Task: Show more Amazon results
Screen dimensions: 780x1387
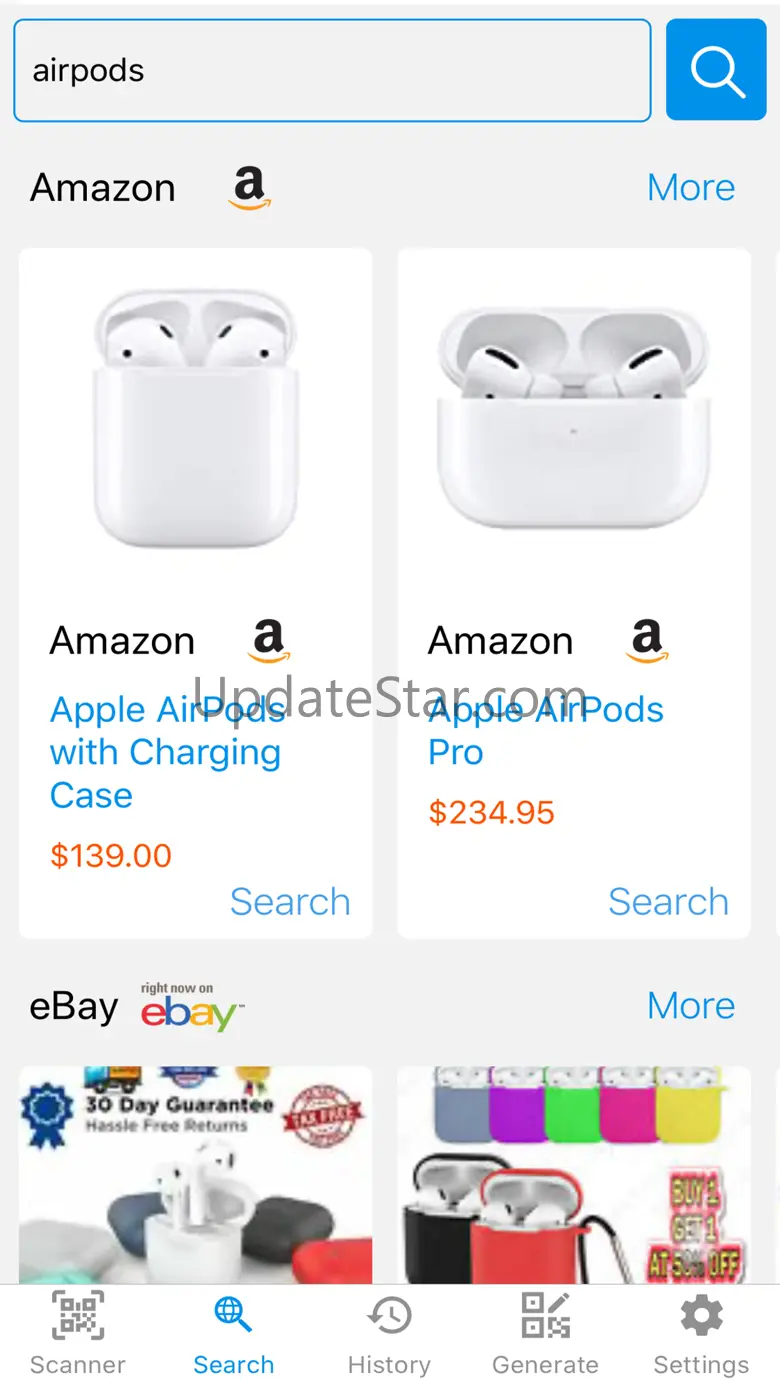Action: click(x=691, y=187)
